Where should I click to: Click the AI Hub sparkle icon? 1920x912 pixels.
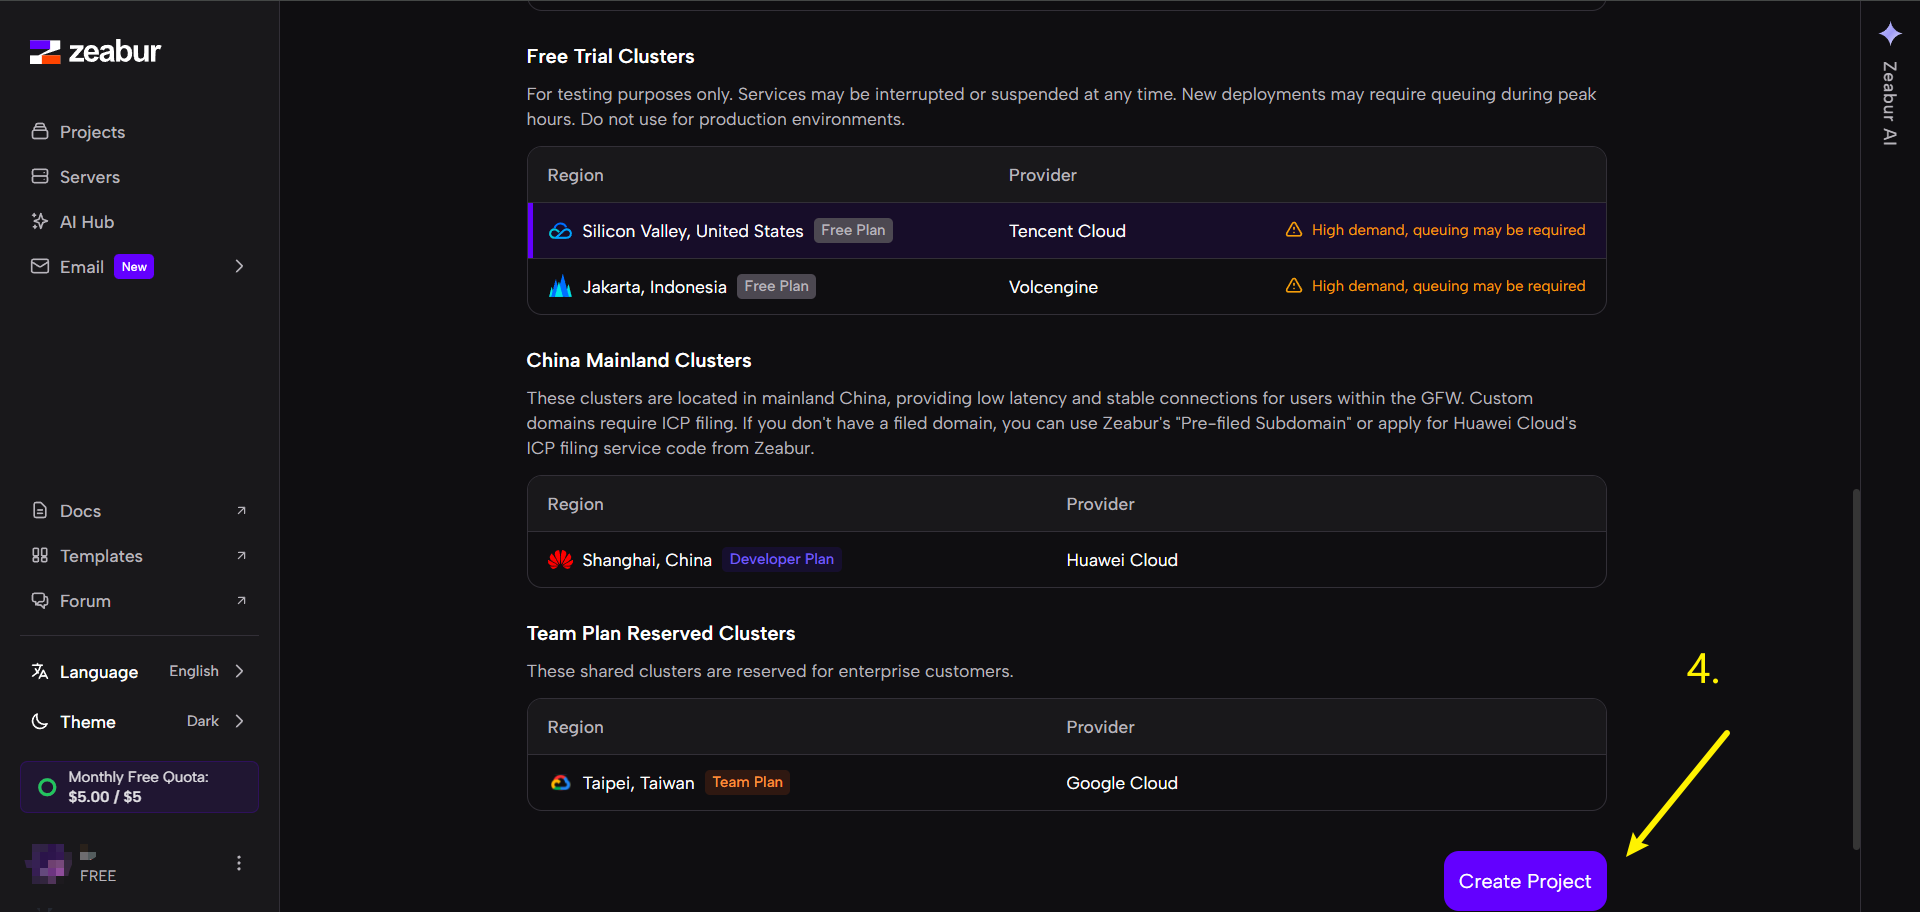click(40, 222)
